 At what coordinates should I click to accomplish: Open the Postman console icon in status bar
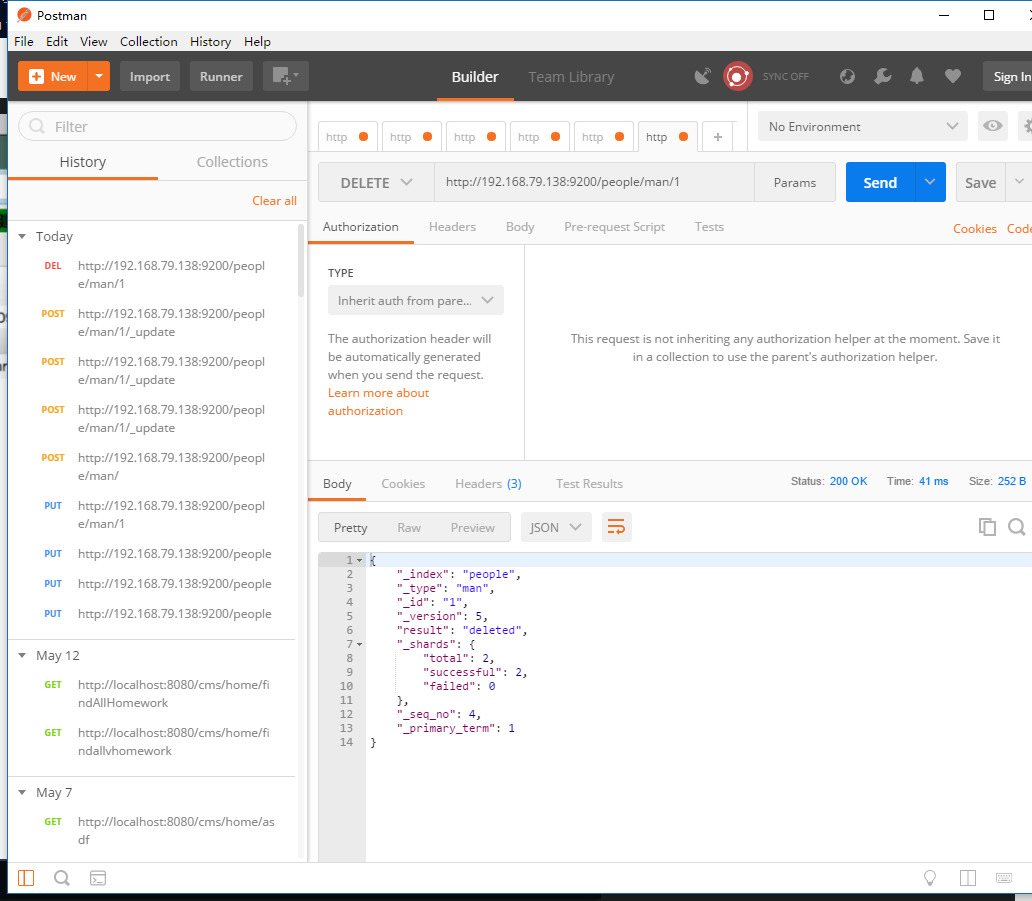pos(98,878)
